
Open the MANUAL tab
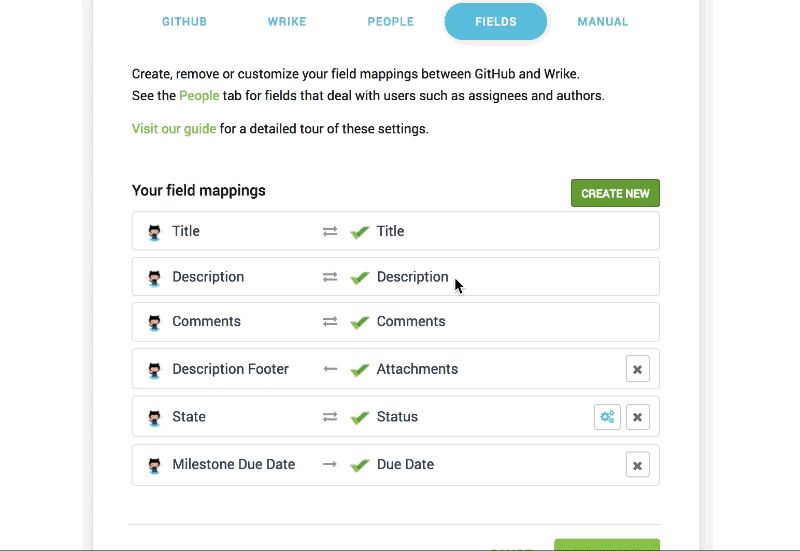[603, 21]
